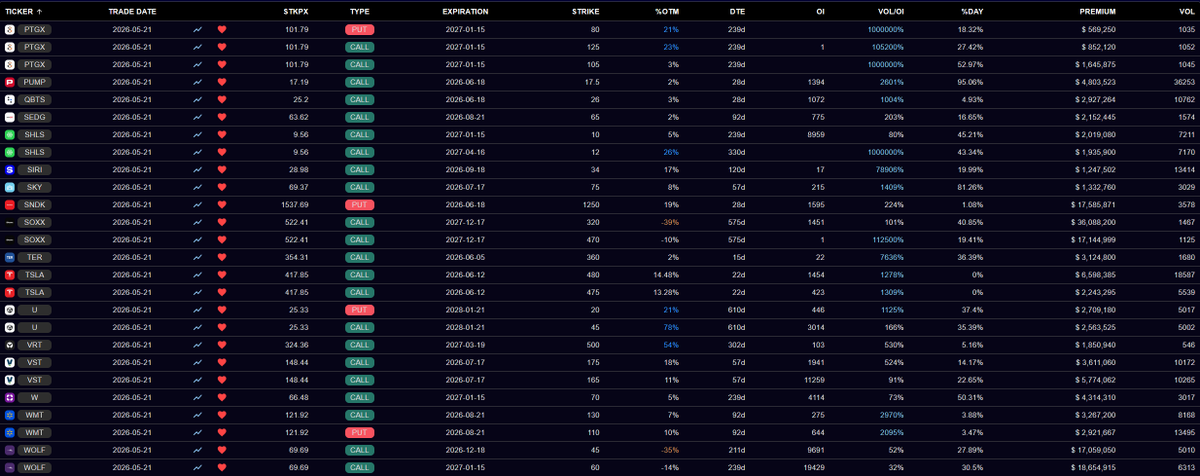Open the chart icon in the W row
The height and width of the screenshot is (476, 1200).
click(197, 397)
